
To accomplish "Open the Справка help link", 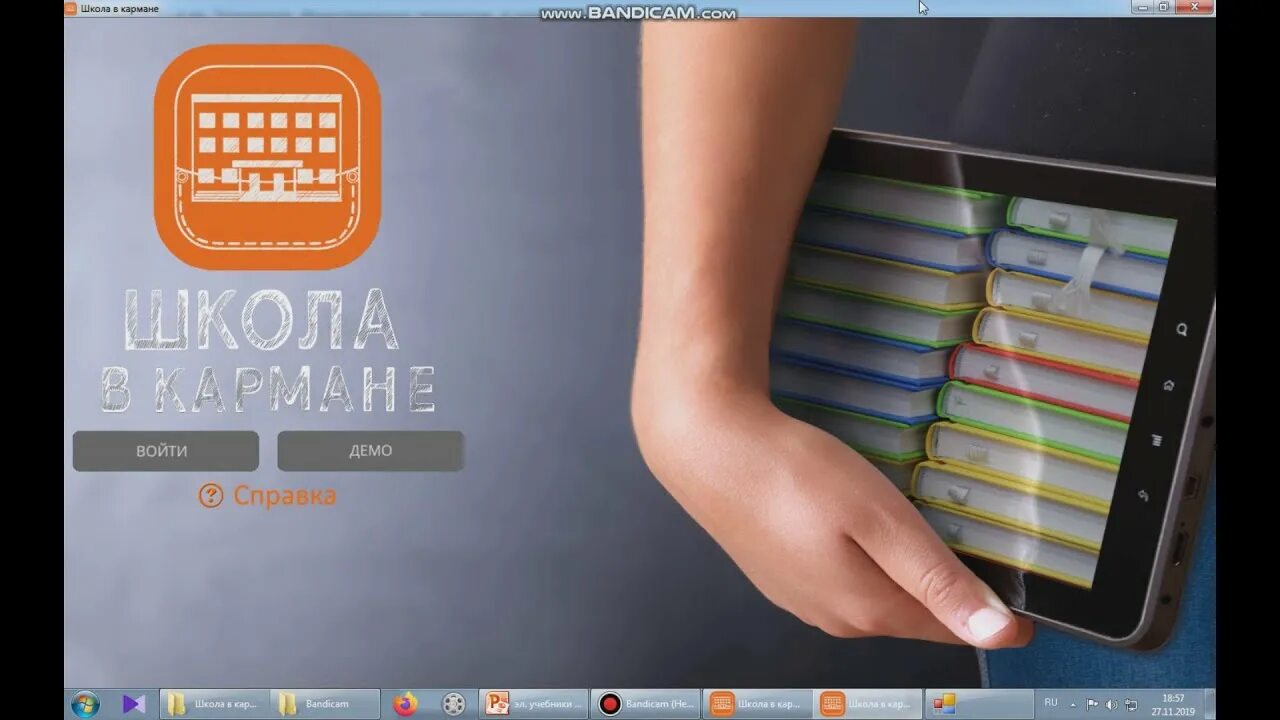I will point(285,495).
